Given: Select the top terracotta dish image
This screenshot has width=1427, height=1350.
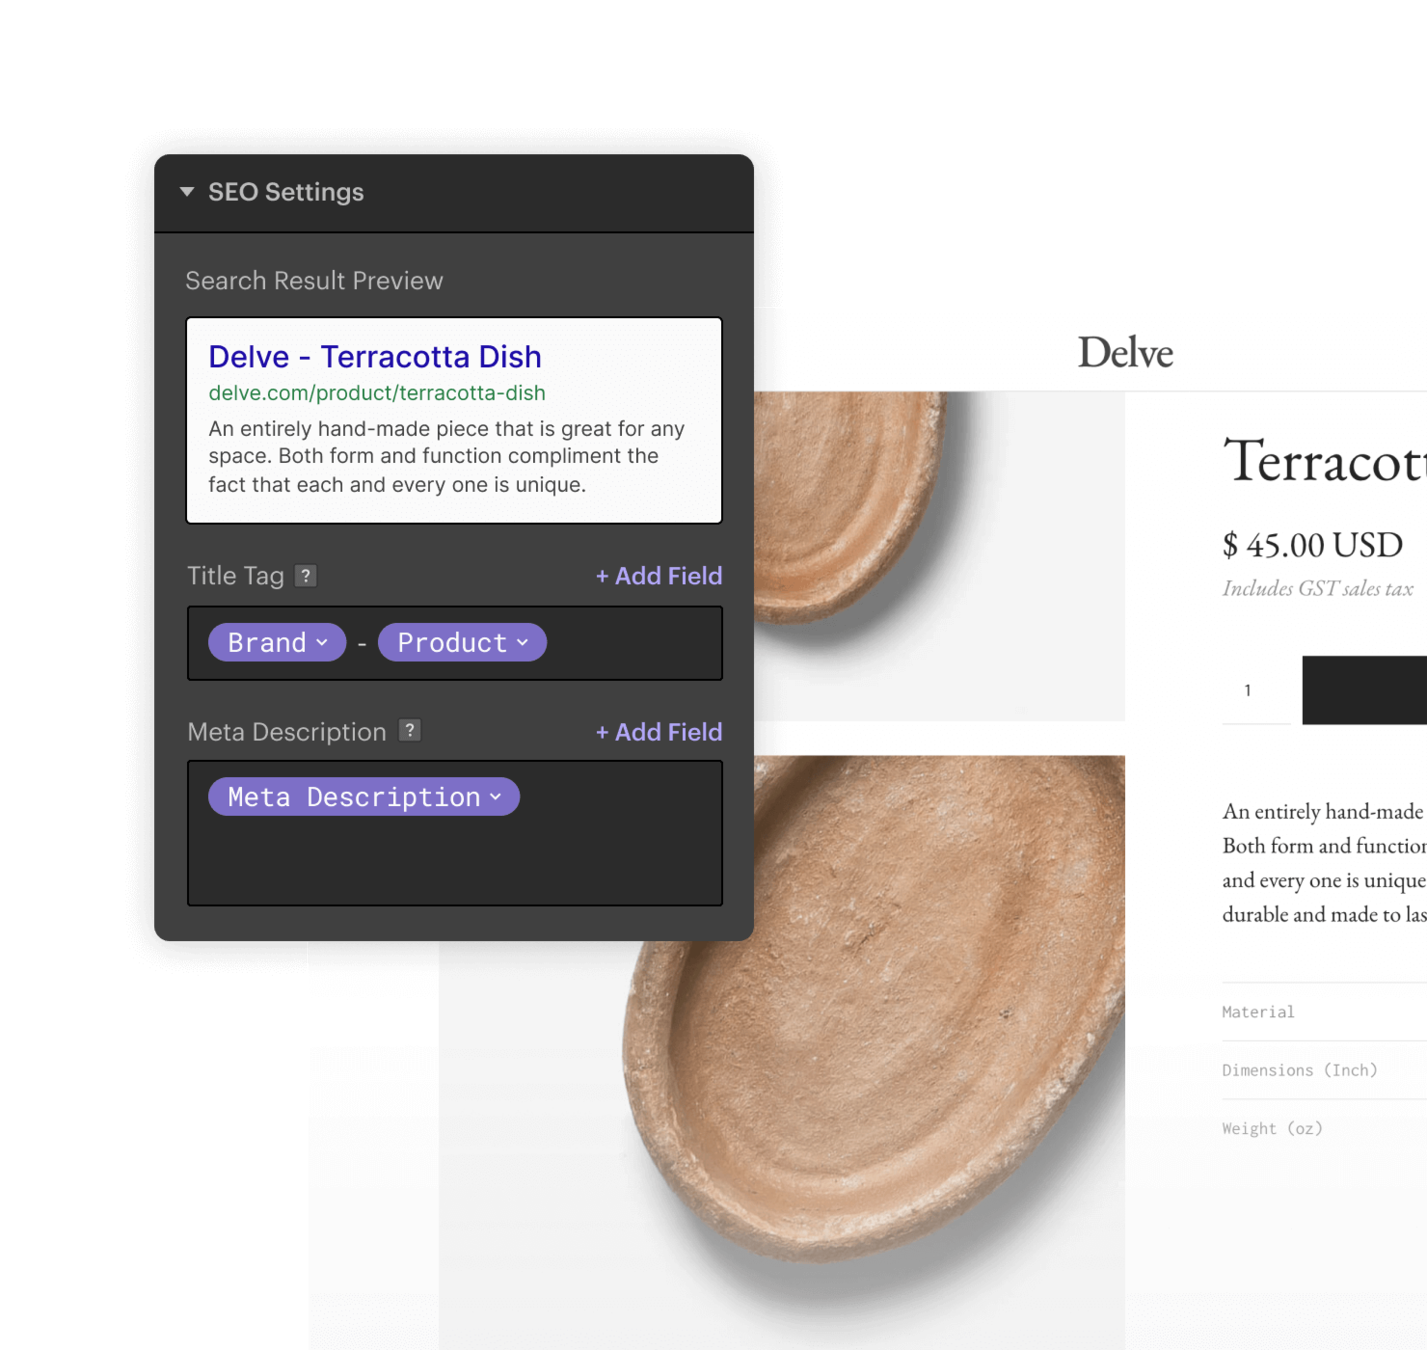Looking at the screenshot, I should pos(939,556).
